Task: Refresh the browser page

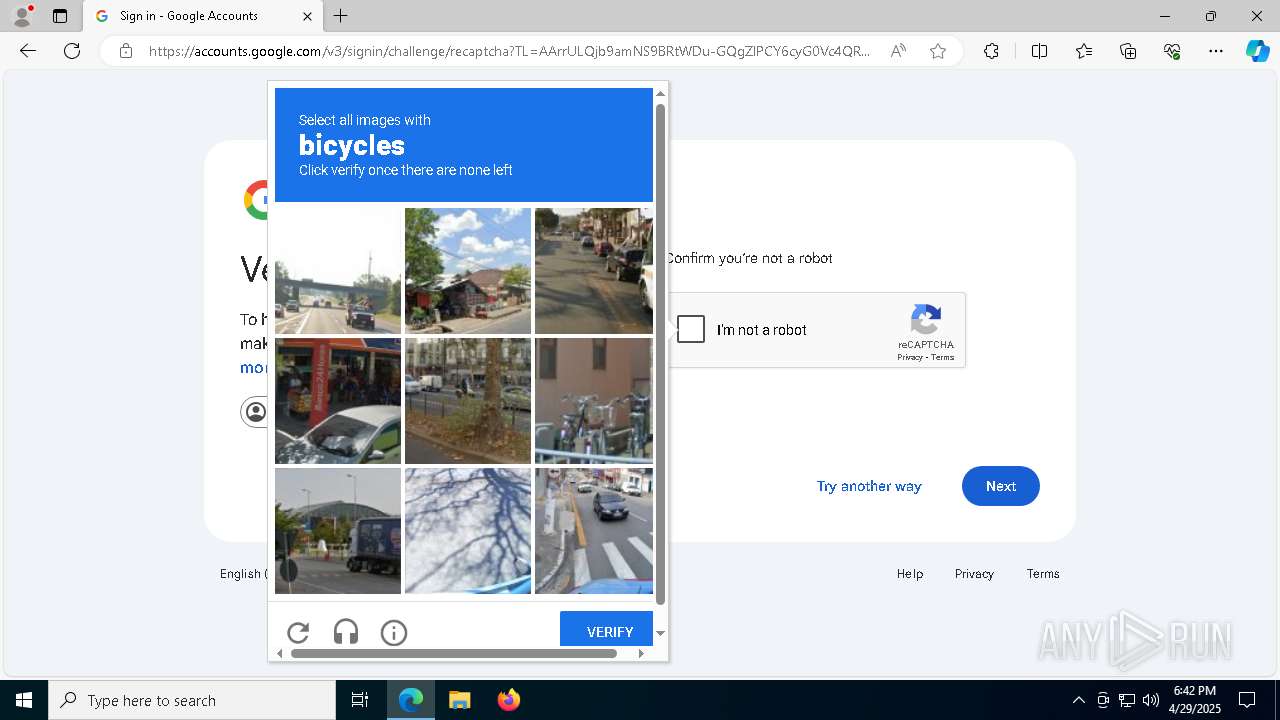Action: (x=72, y=51)
